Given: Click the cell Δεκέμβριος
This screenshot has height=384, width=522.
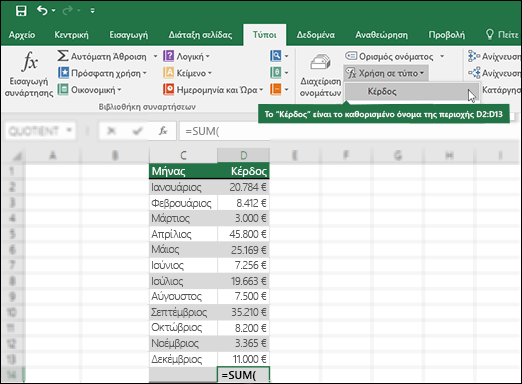Looking at the screenshot, I should [183, 359].
